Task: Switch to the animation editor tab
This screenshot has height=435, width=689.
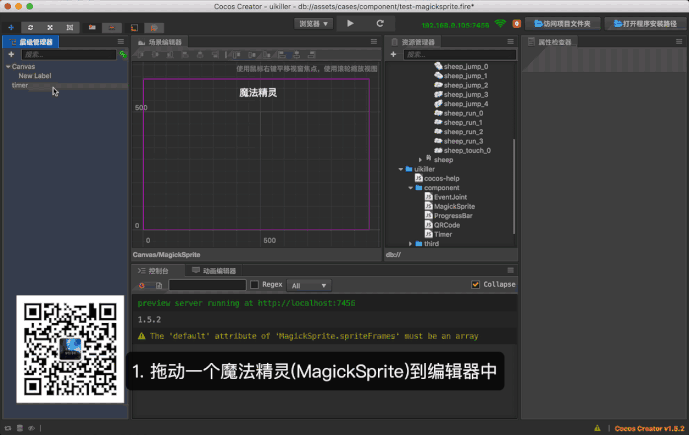Action: click(x=214, y=271)
